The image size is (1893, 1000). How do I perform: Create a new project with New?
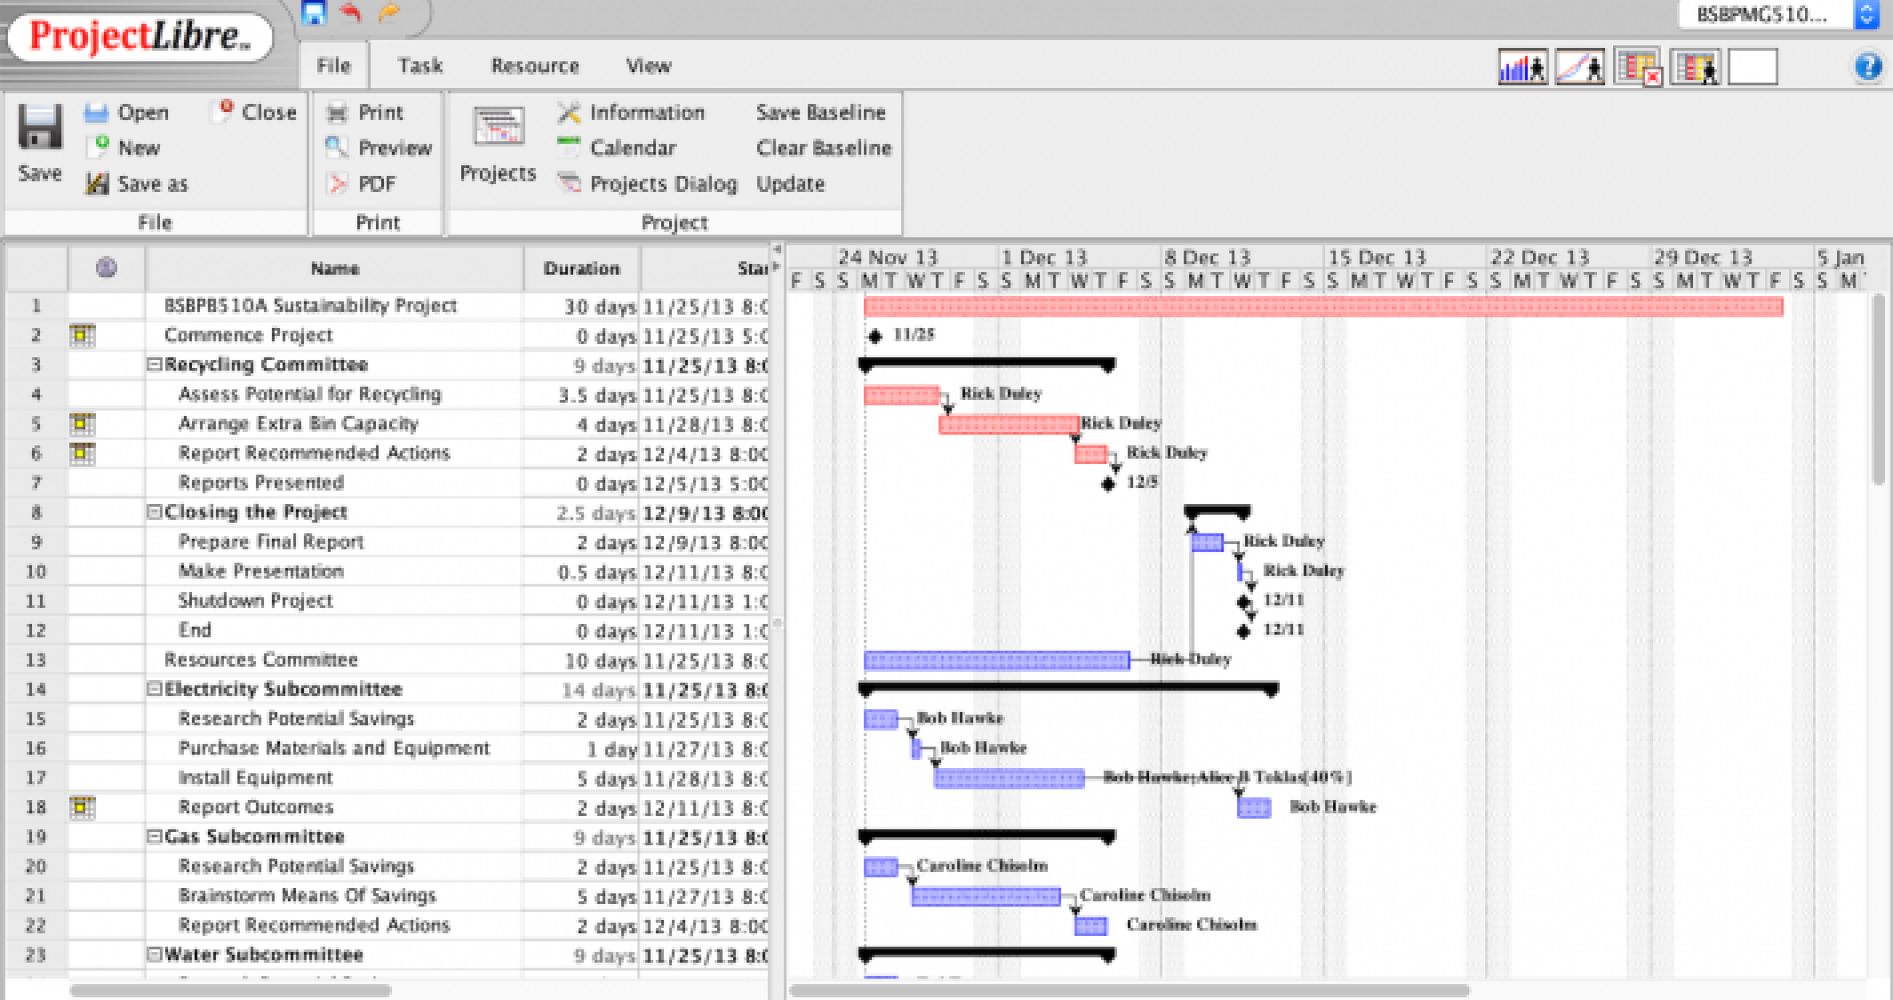(124, 148)
